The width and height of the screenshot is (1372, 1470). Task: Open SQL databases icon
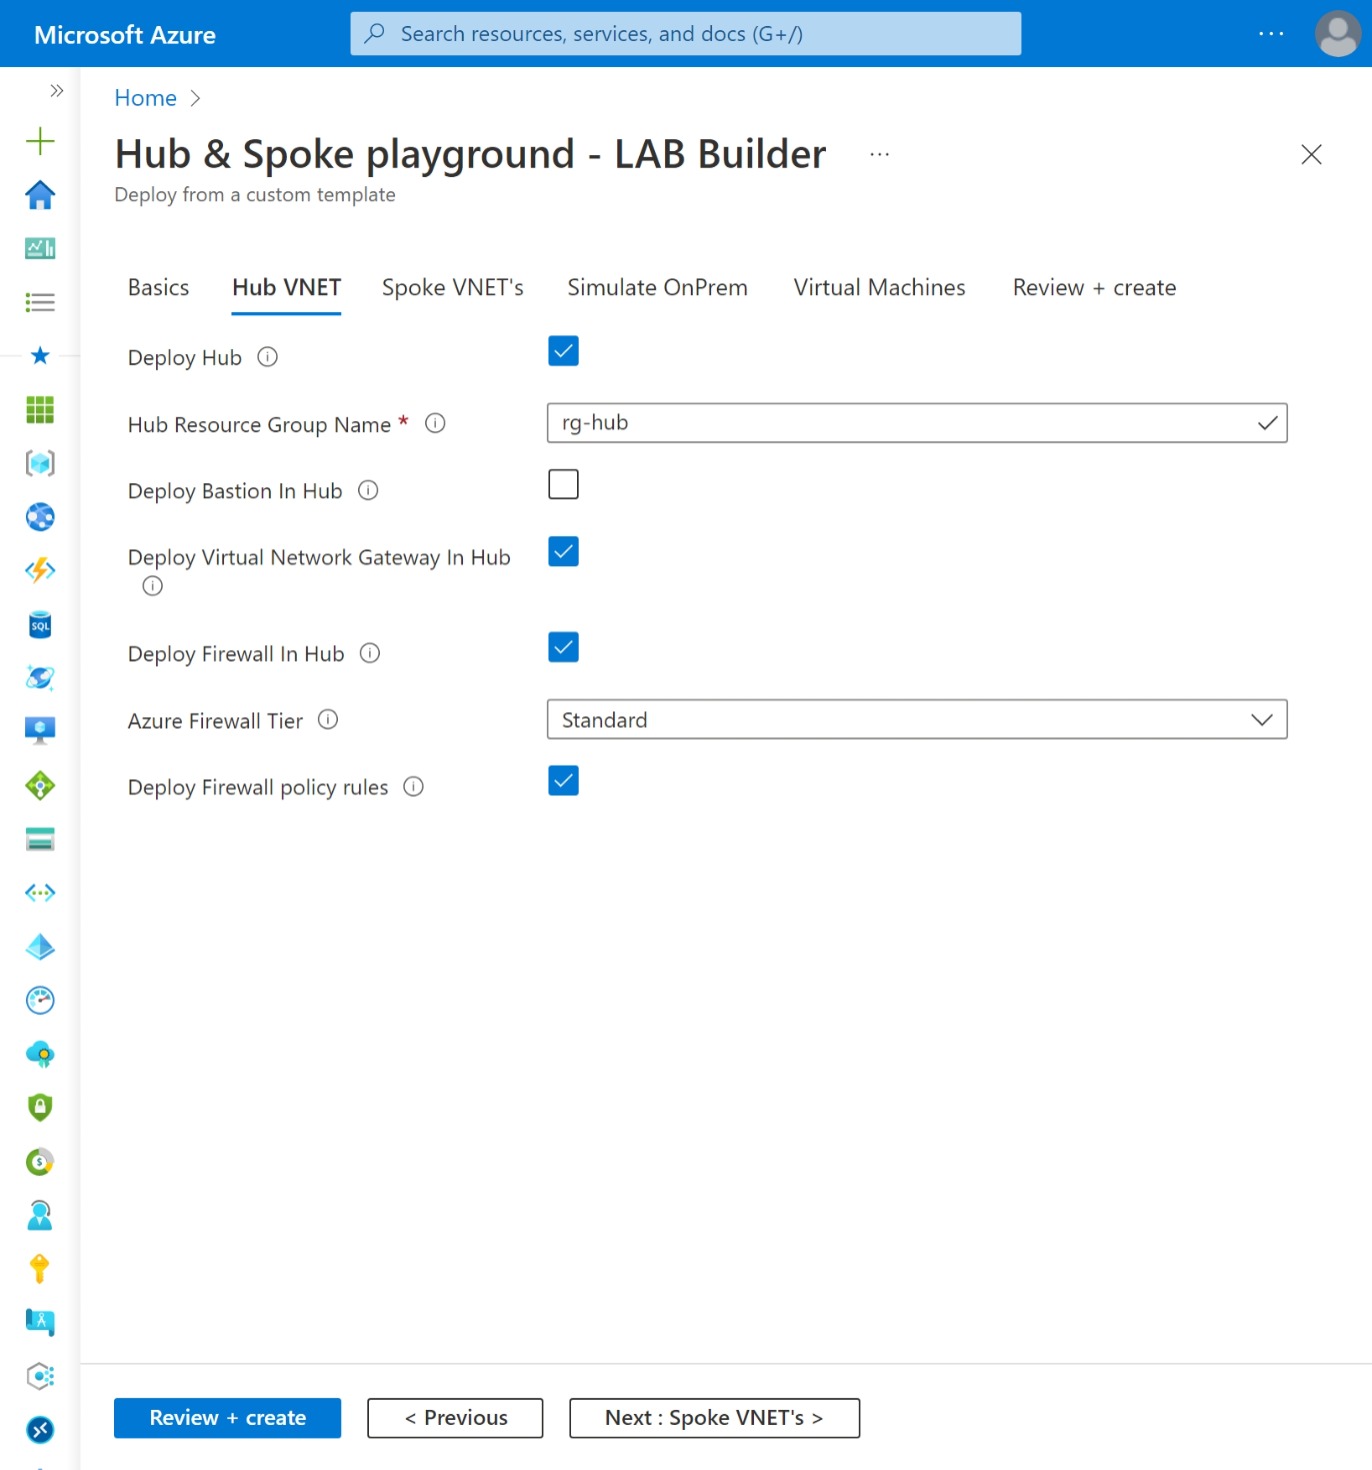(x=40, y=625)
